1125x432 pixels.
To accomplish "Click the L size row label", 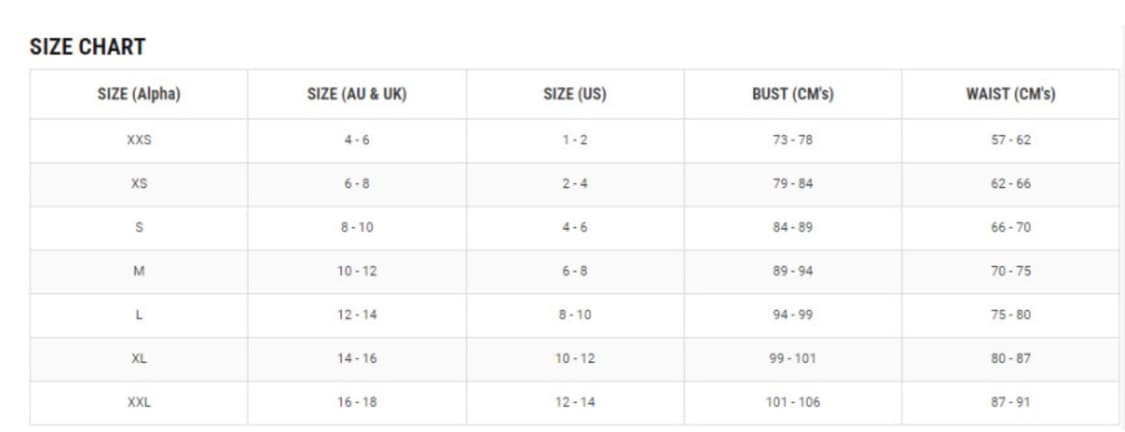I will click(x=139, y=315).
